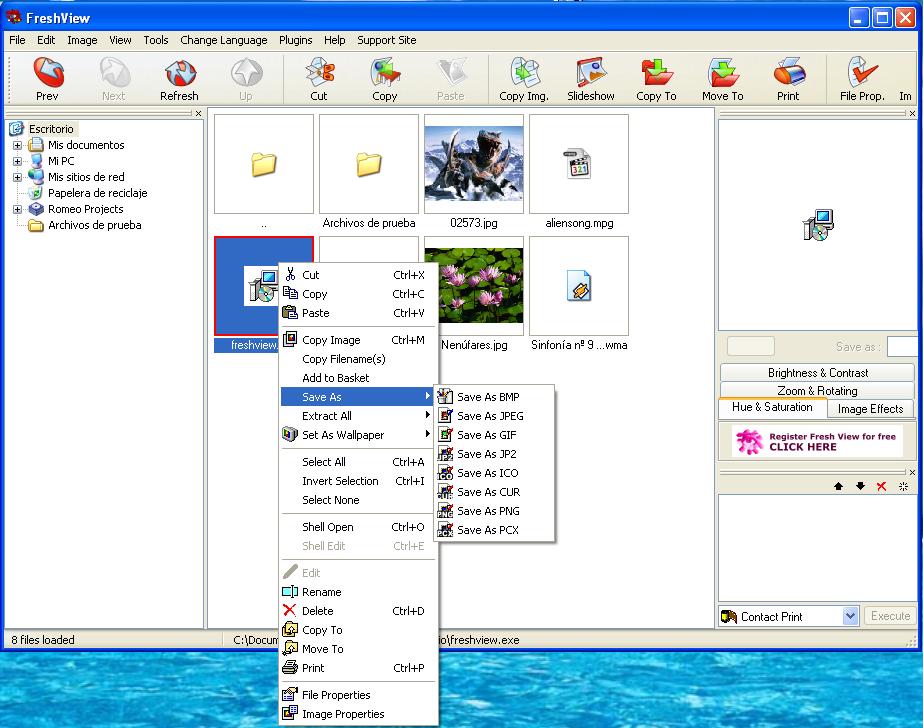The height and width of the screenshot is (728, 923).
Task: Click the Set As Wallpaper menu icon
Action: (x=290, y=434)
